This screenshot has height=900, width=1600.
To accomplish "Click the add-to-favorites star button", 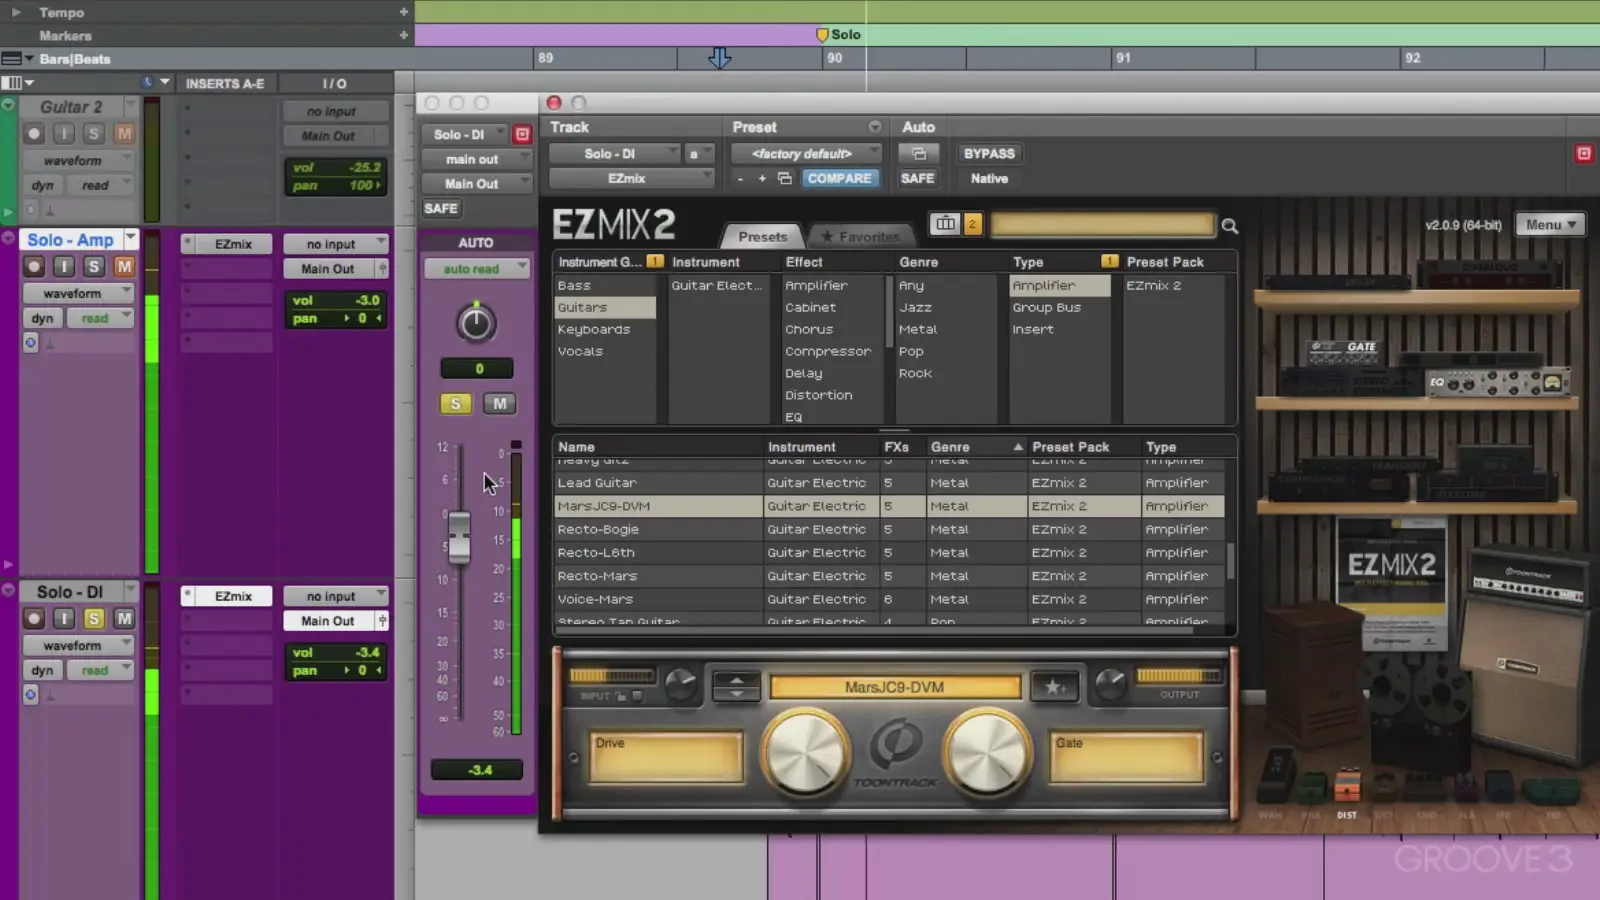I will (1054, 687).
